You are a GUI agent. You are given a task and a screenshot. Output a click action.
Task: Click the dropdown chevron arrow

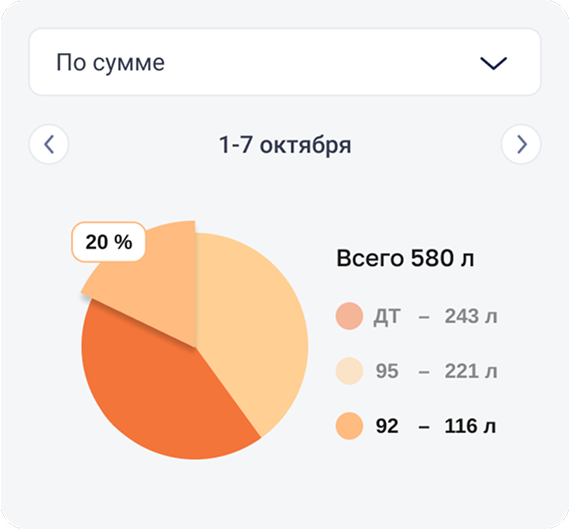click(x=493, y=63)
